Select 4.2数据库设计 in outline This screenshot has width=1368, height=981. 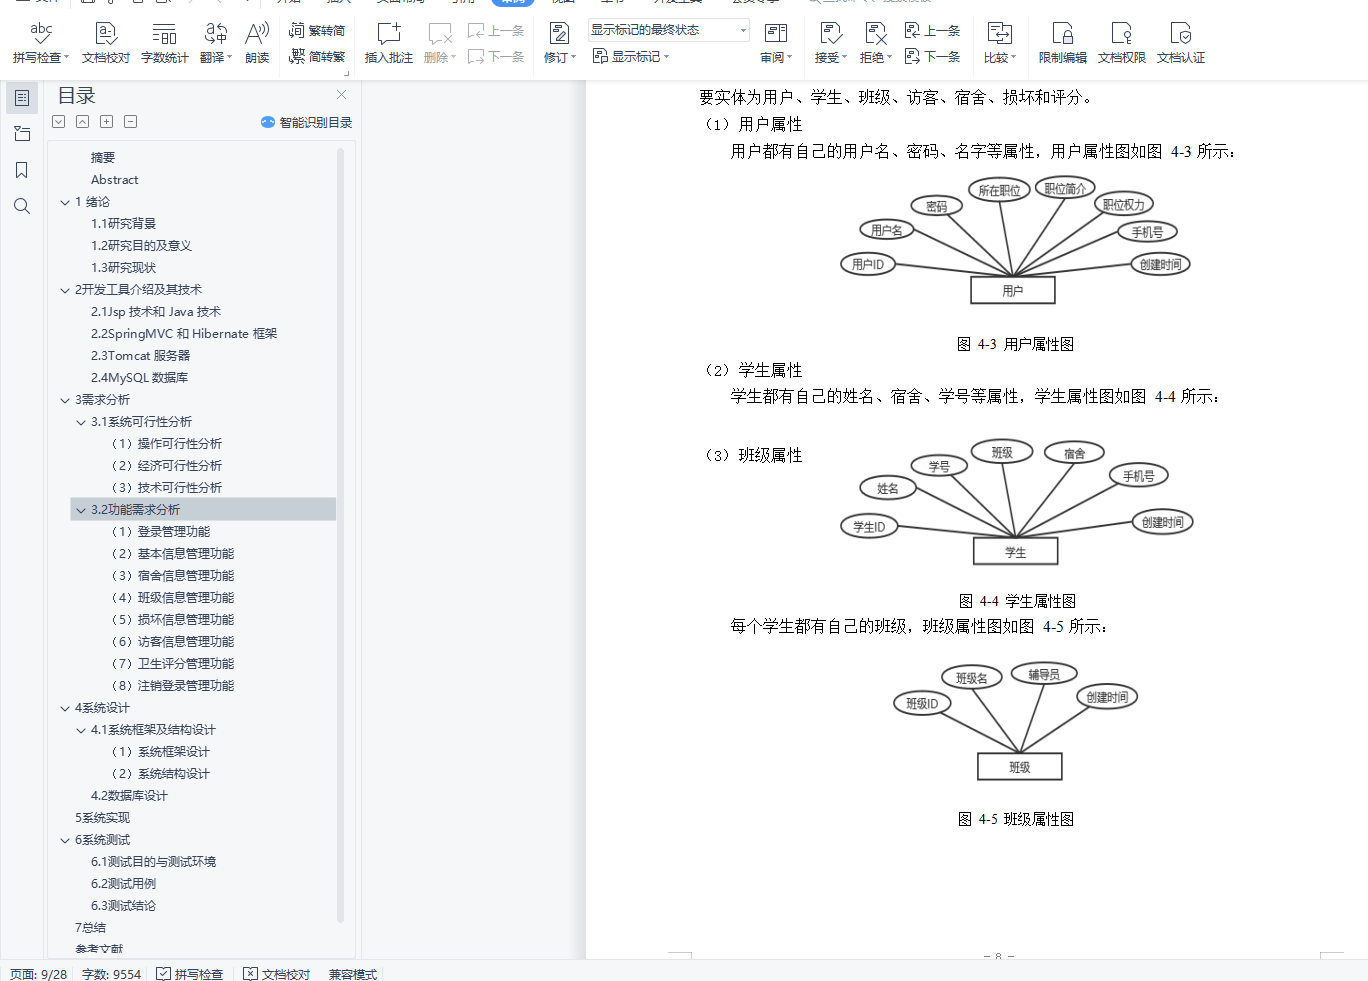coord(129,796)
